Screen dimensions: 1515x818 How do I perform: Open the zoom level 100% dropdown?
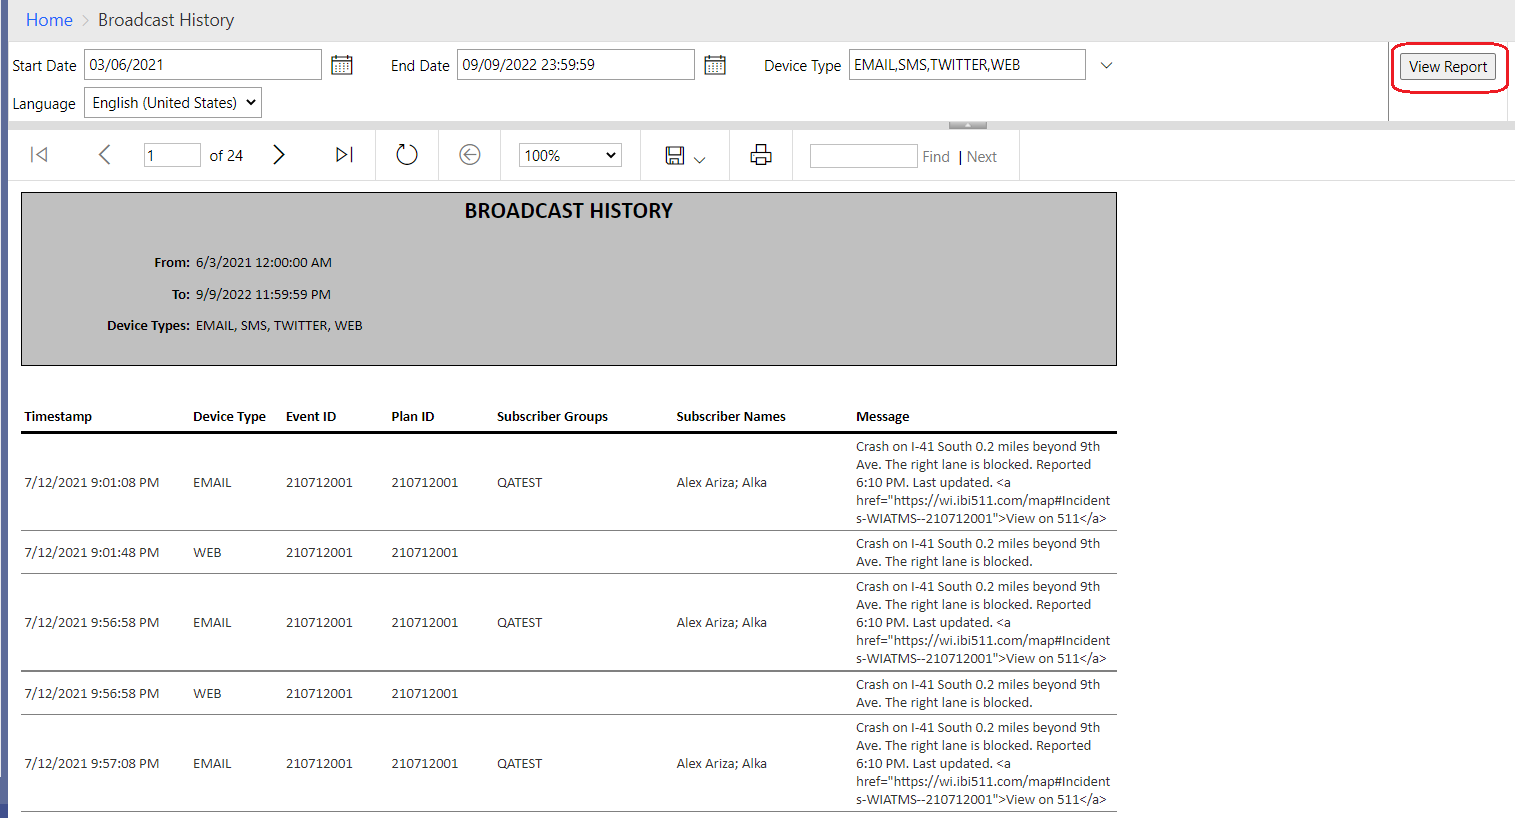pos(570,155)
